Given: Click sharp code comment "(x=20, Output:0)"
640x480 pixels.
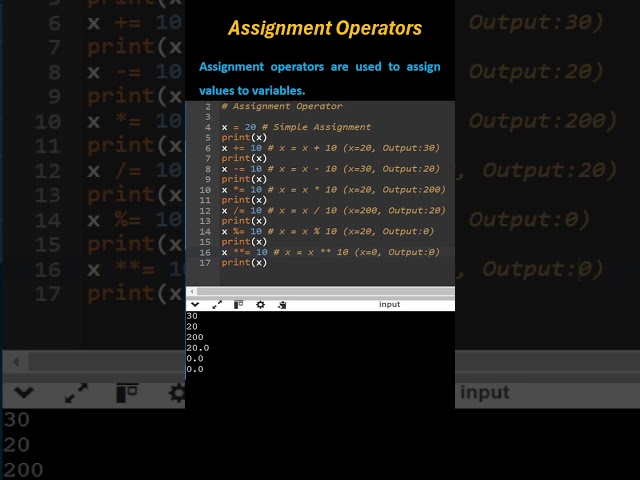Looking at the screenshot, I should [389, 231].
